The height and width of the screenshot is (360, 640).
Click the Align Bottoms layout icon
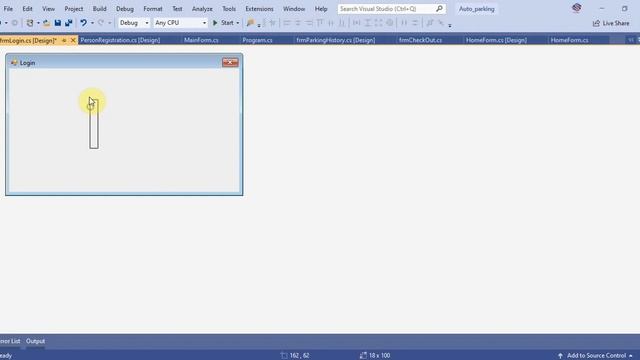[x=342, y=23]
